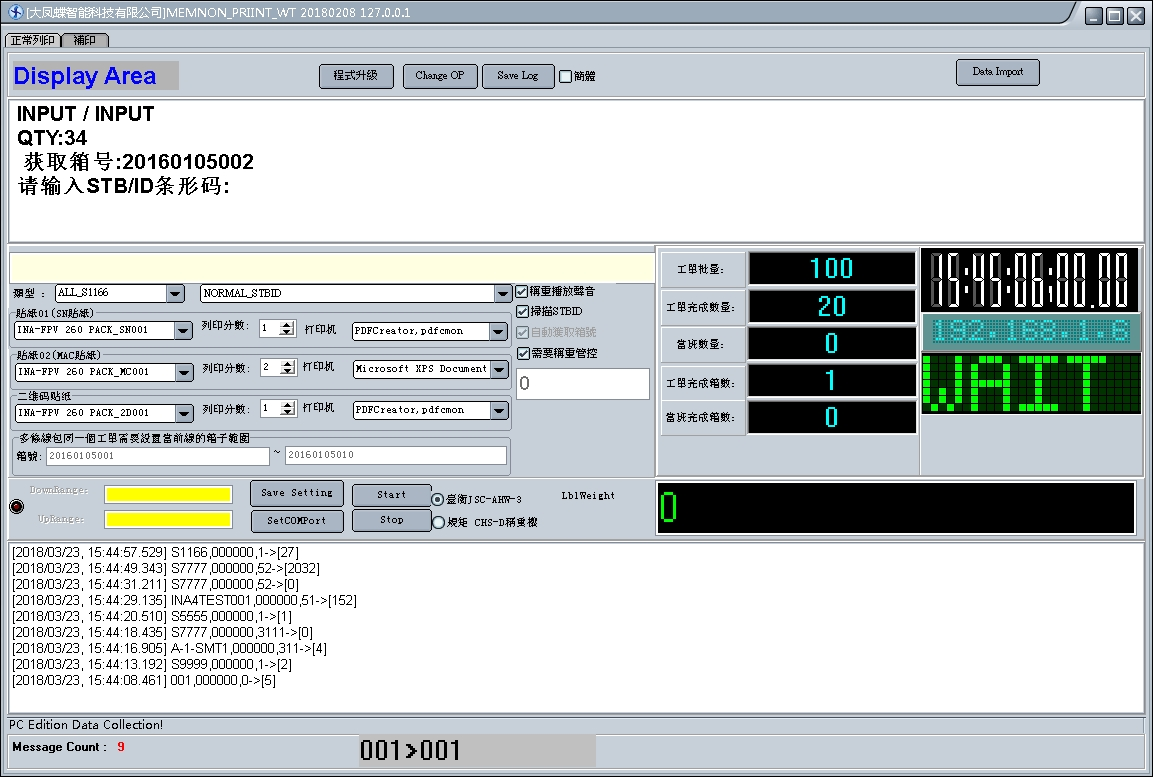Open the ALL_S1166 type dropdown

tap(175, 293)
